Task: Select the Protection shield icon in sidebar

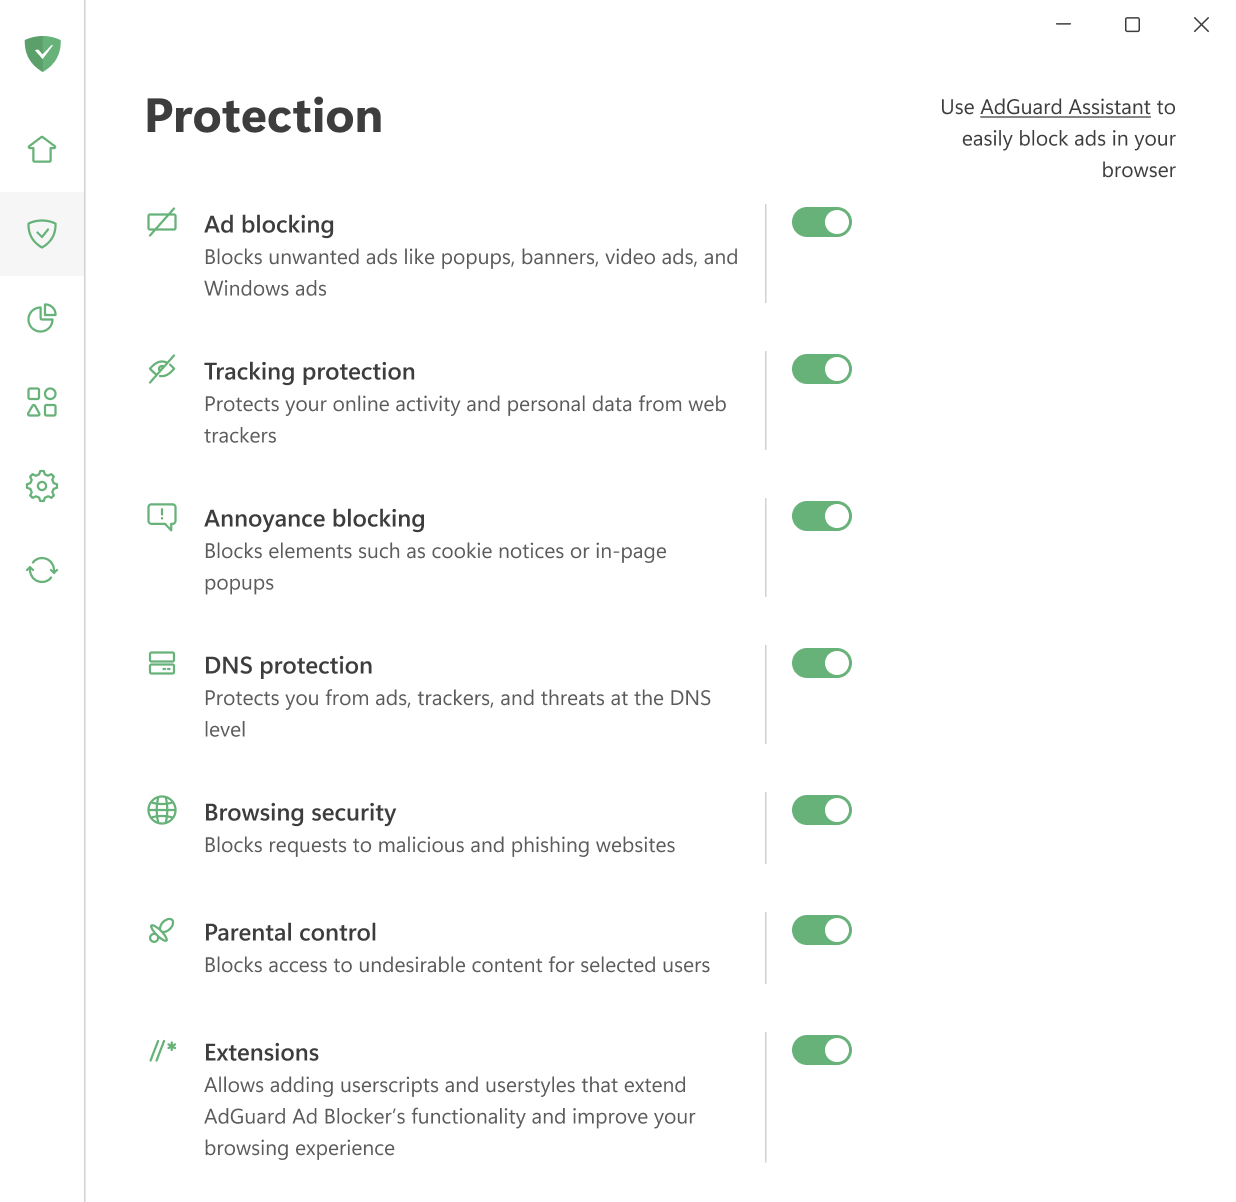Action: click(x=41, y=234)
